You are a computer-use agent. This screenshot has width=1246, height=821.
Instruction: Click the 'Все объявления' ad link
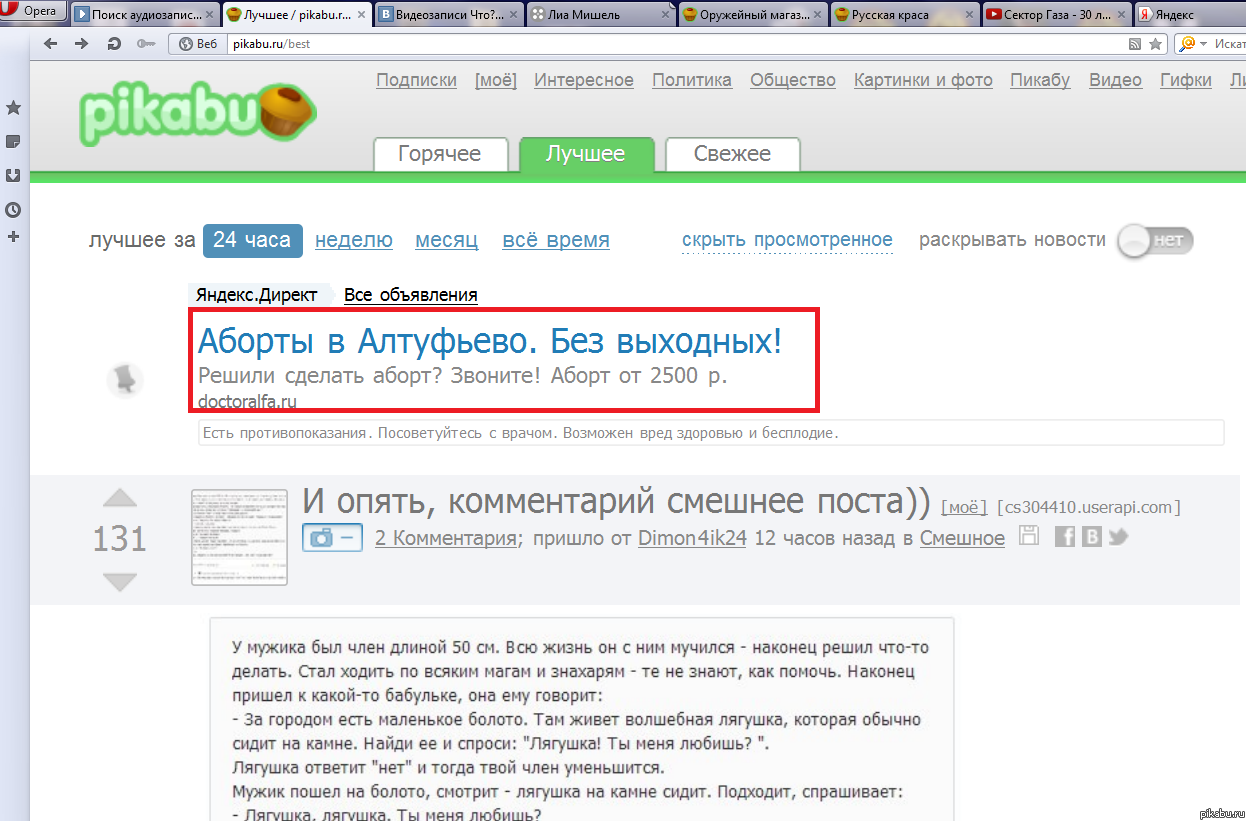pos(410,295)
